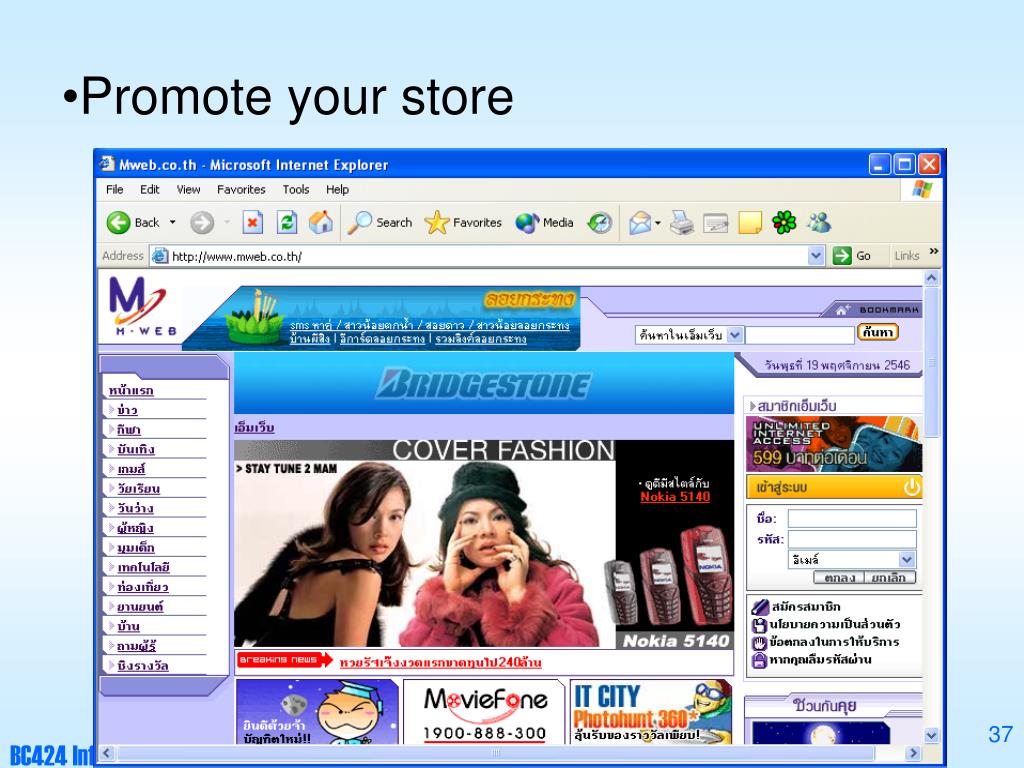Viewport: 1024px width, 768px height.
Task: Open the หน้าแรก sidebar link
Action: click(131, 391)
